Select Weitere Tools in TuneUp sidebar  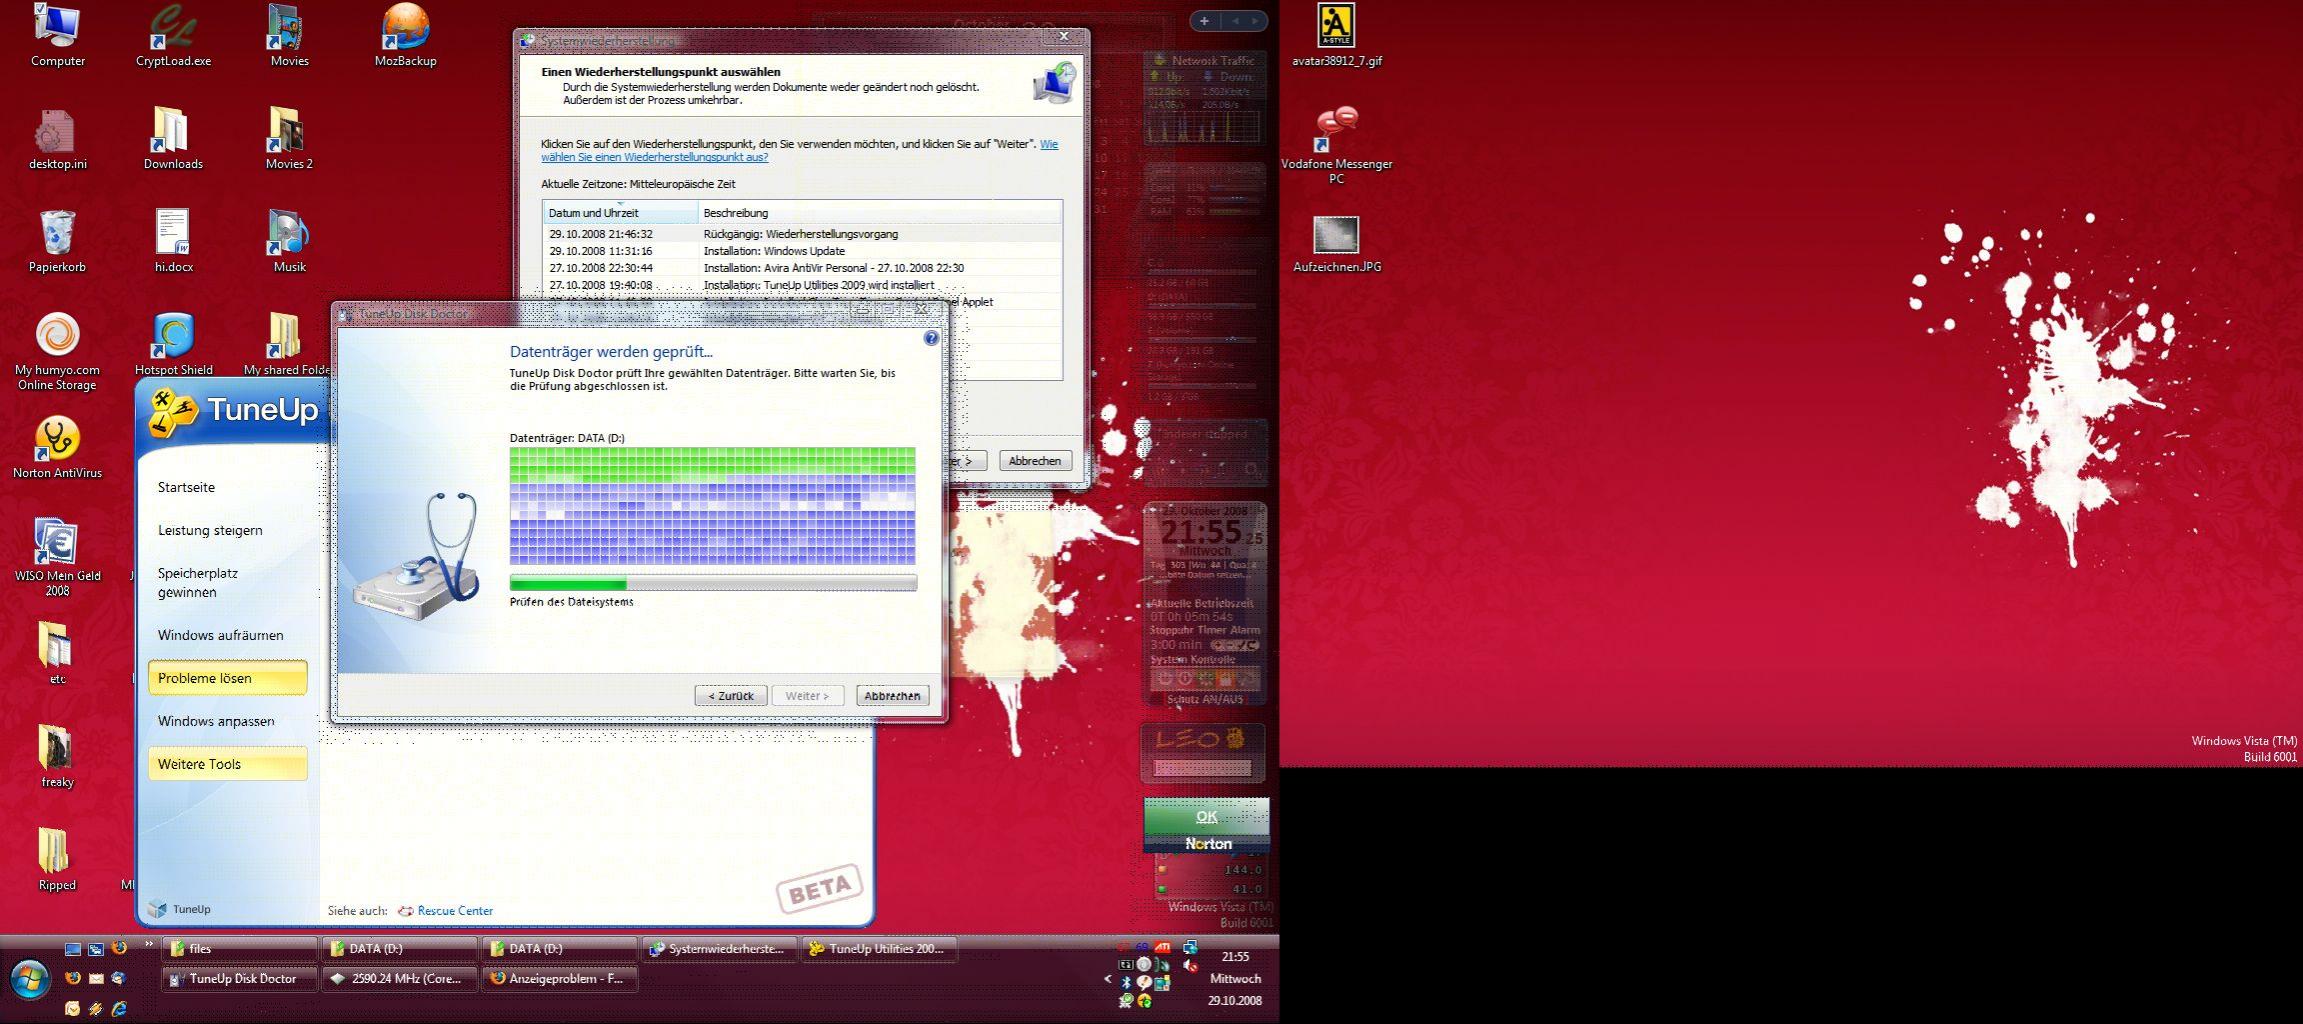click(227, 764)
